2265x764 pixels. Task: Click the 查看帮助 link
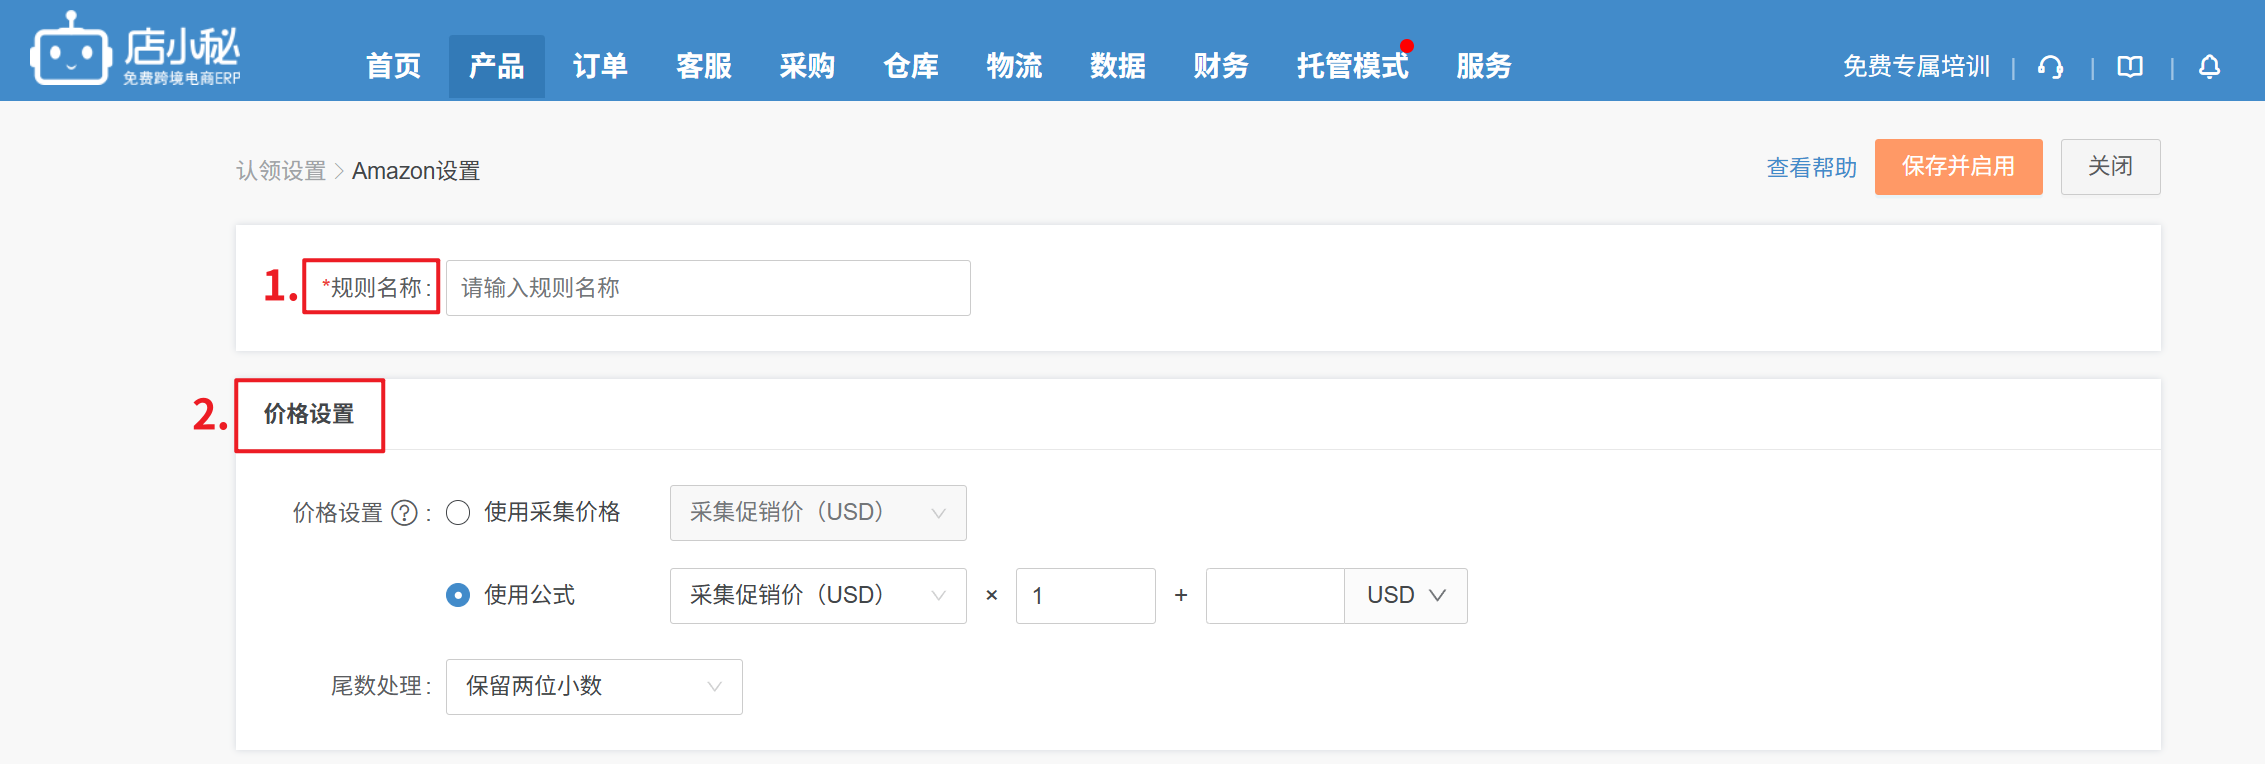coord(1811,168)
